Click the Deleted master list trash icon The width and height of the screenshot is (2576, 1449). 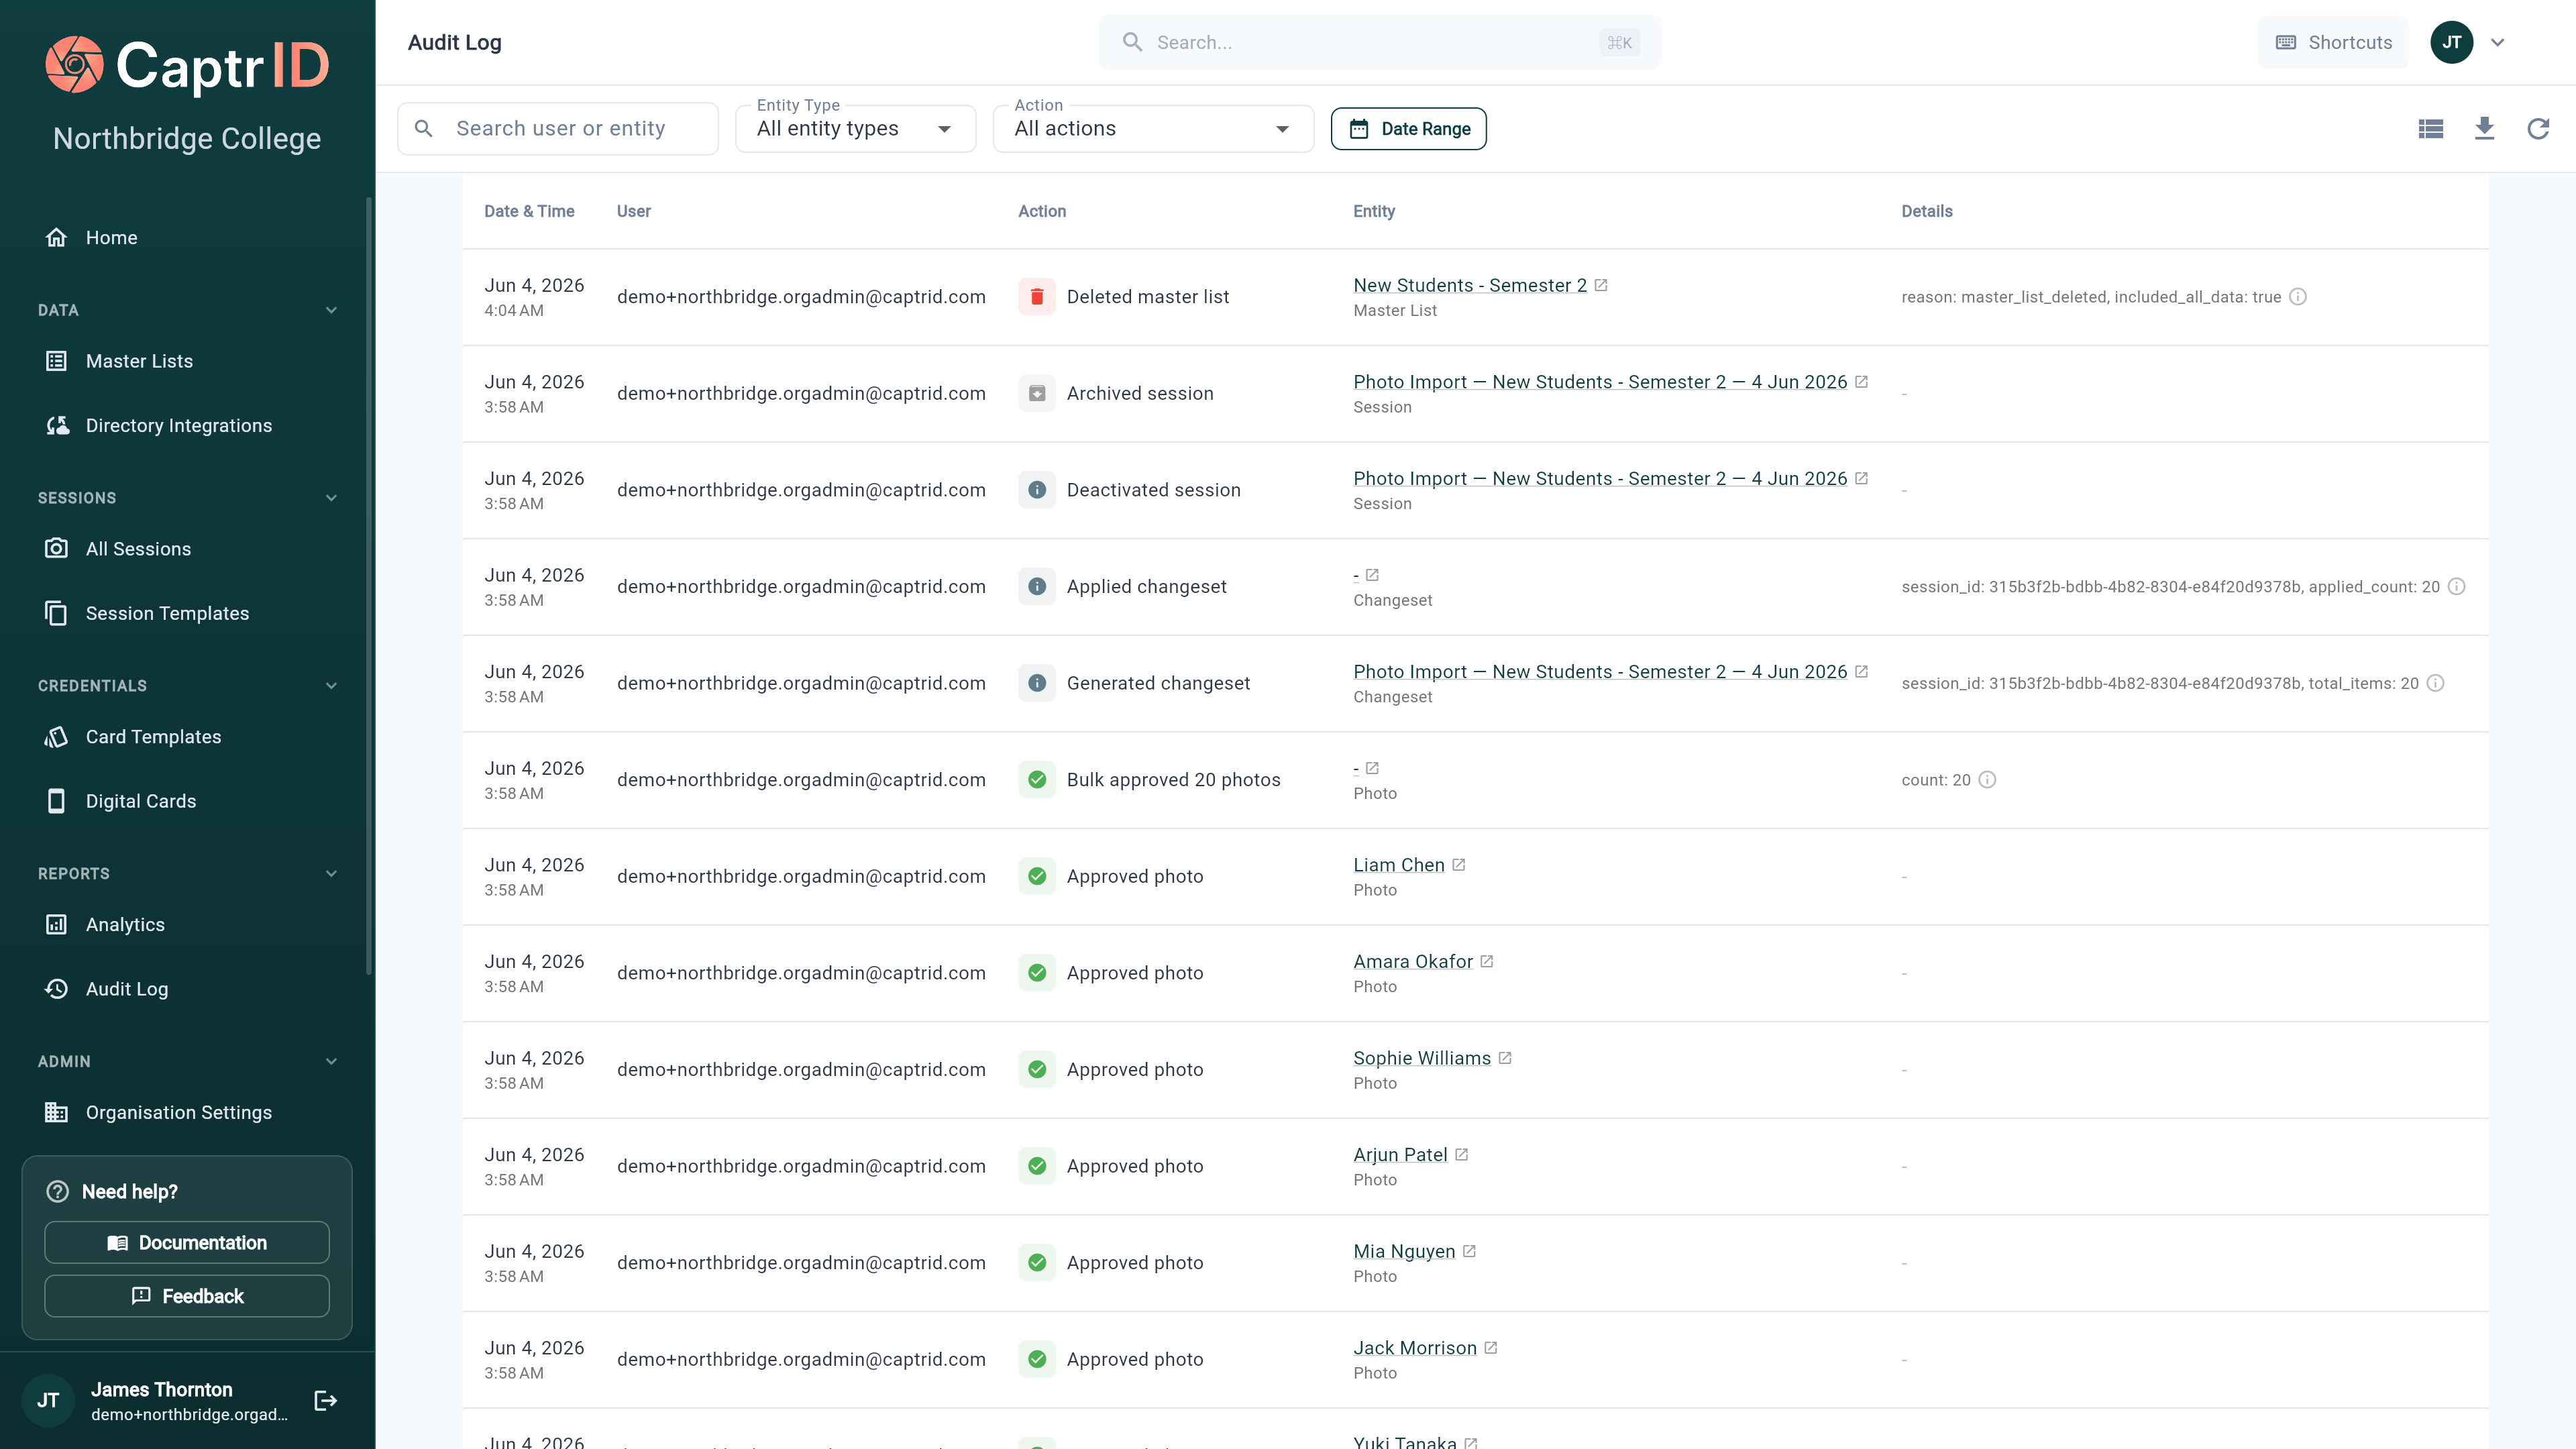coord(1037,297)
